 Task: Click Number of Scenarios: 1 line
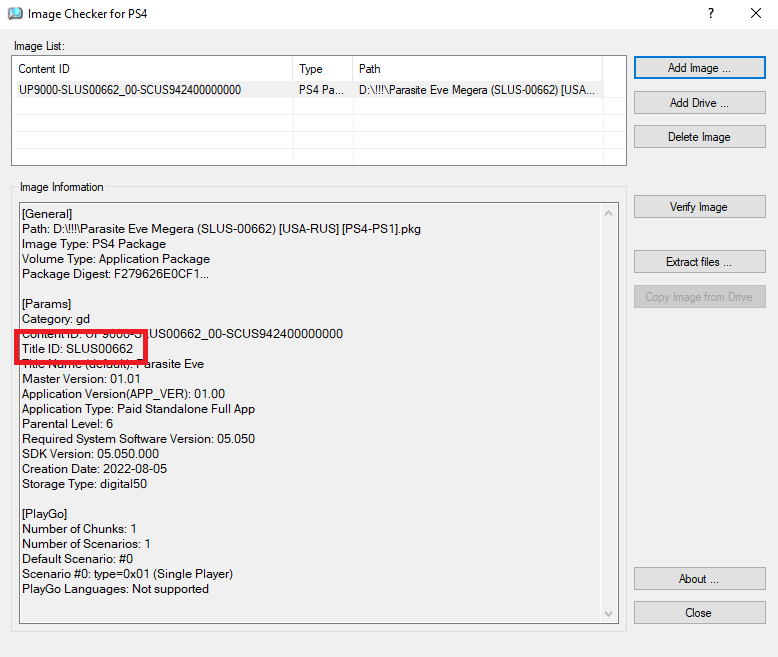pos(86,544)
